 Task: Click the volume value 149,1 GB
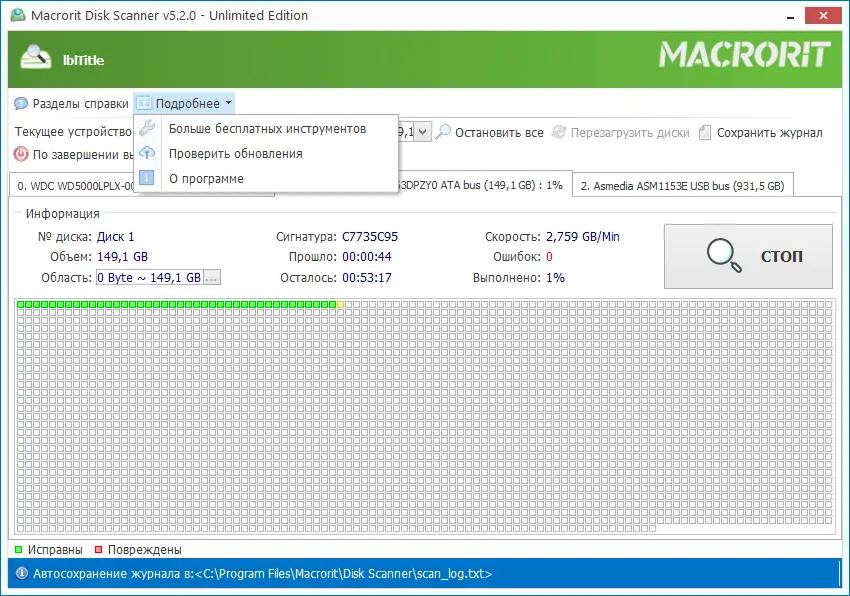click(x=123, y=257)
